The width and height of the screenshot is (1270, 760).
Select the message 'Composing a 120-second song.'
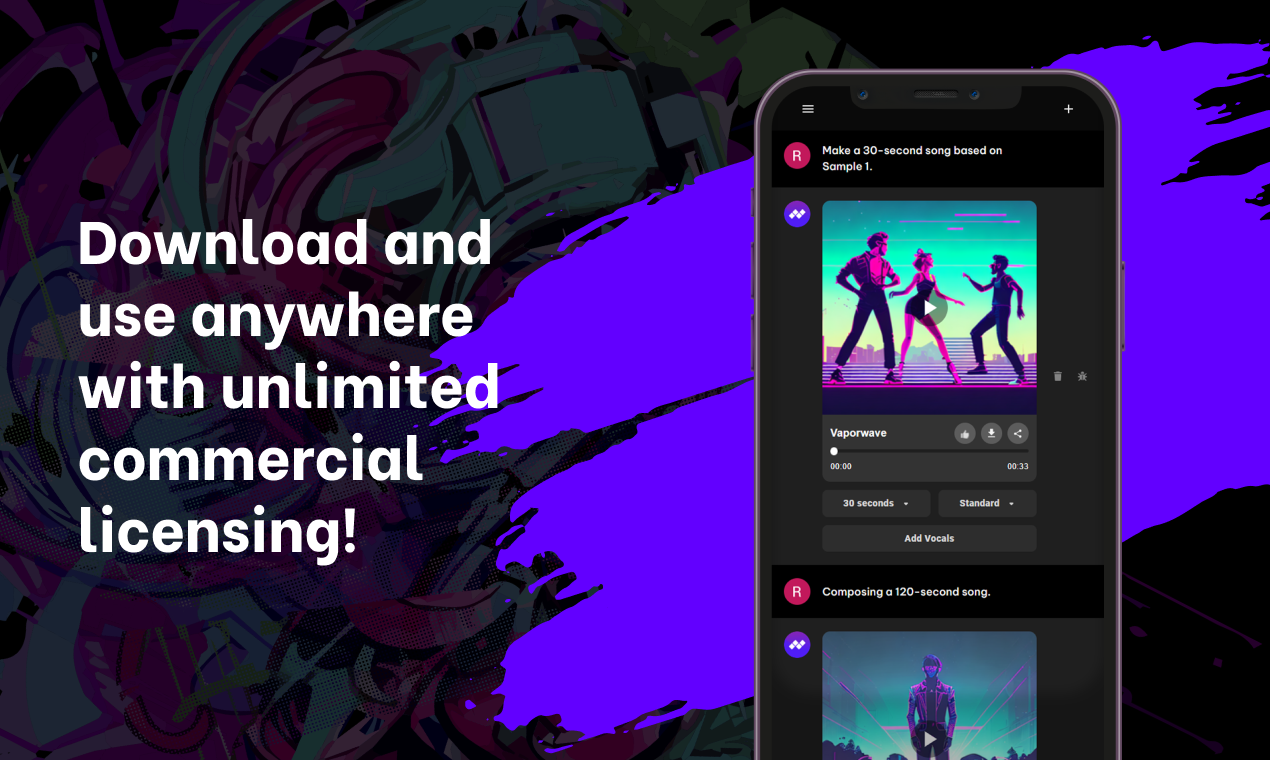click(906, 592)
